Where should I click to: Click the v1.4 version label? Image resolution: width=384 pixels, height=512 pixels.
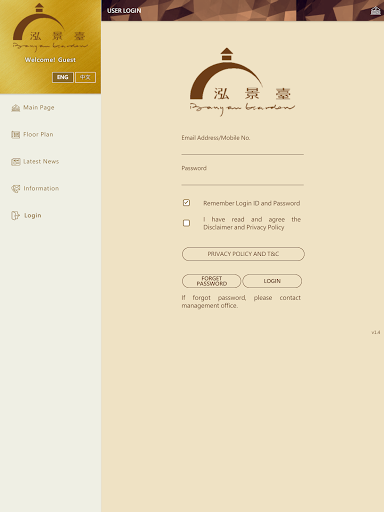point(376,332)
